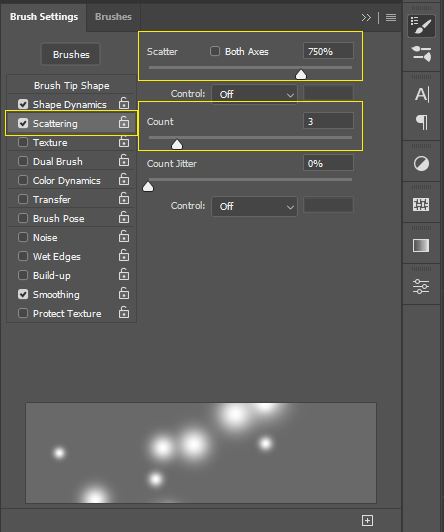Enable the Color Dynamics checkbox
Screen dimensions: 444x532
pyautogui.click(x=23, y=180)
